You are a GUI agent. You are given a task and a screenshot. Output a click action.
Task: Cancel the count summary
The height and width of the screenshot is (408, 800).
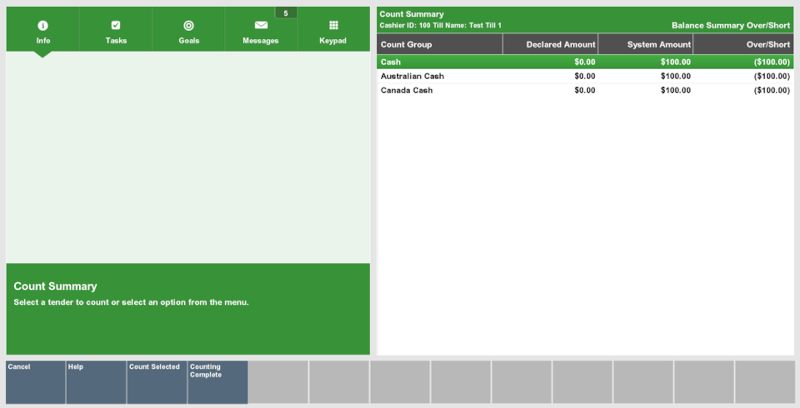click(x=36, y=382)
